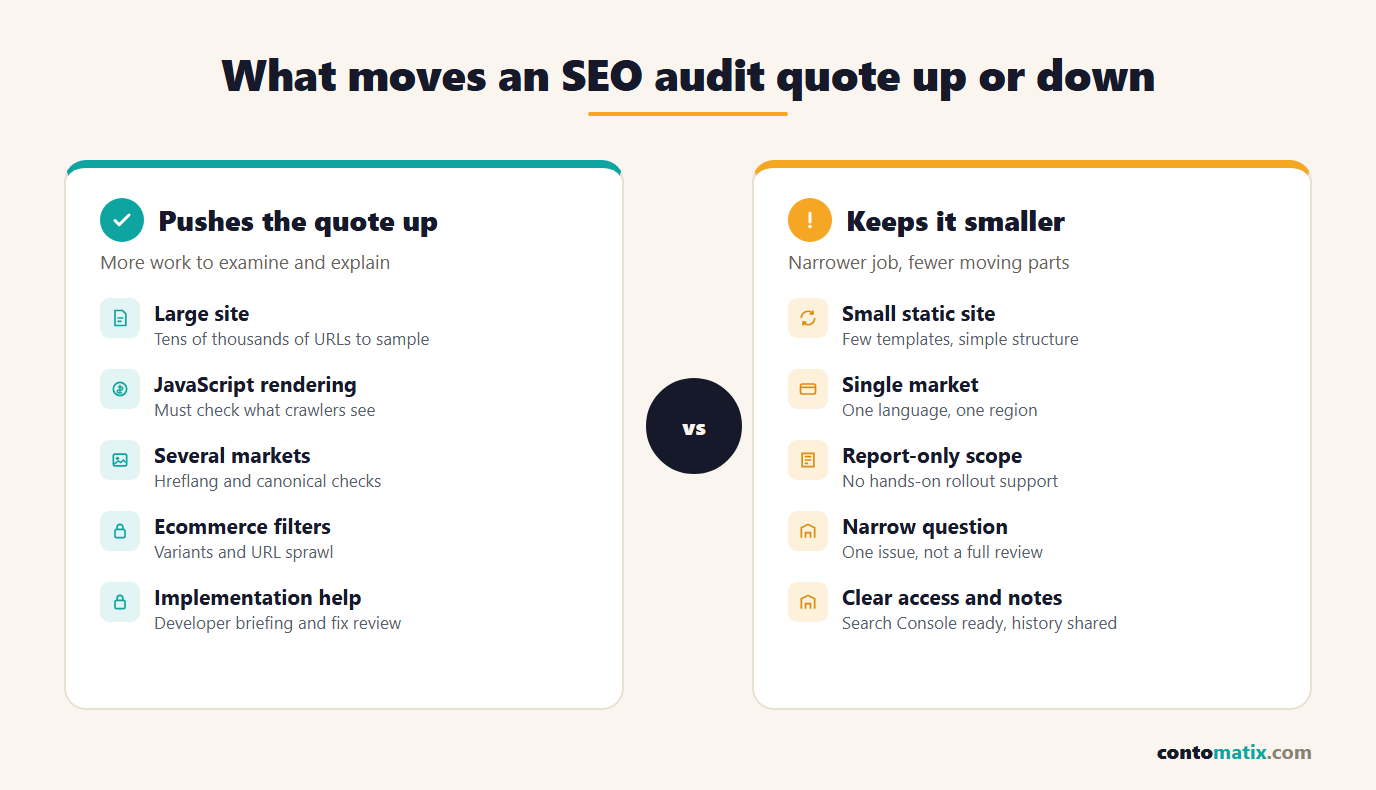Click the heading Keeps it smaller
This screenshot has height=790, width=1376.
(955, 221)
